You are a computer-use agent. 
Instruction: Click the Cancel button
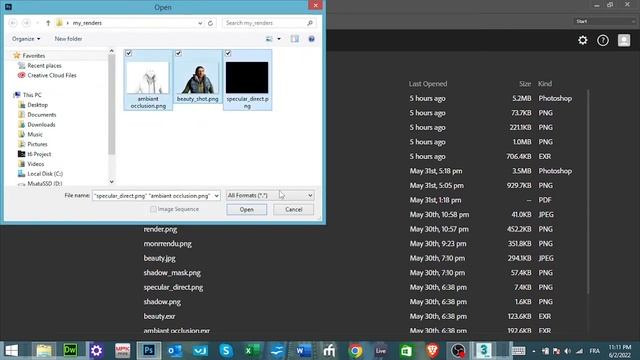(293, 209)
